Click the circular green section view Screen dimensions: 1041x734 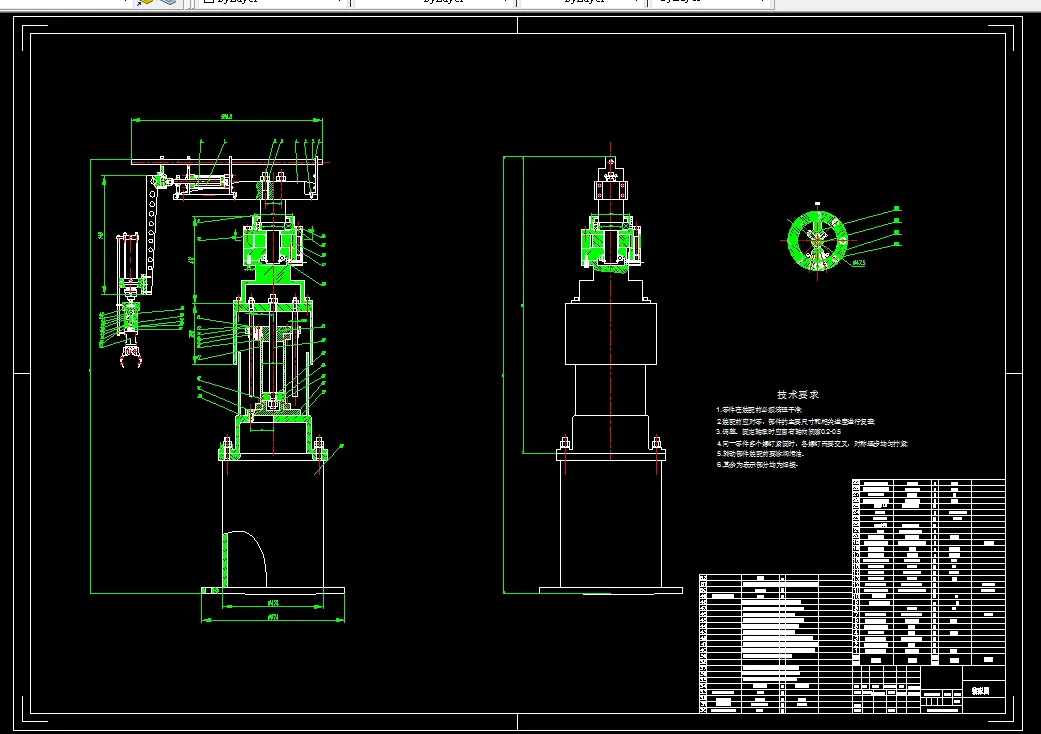click(817, 240)
